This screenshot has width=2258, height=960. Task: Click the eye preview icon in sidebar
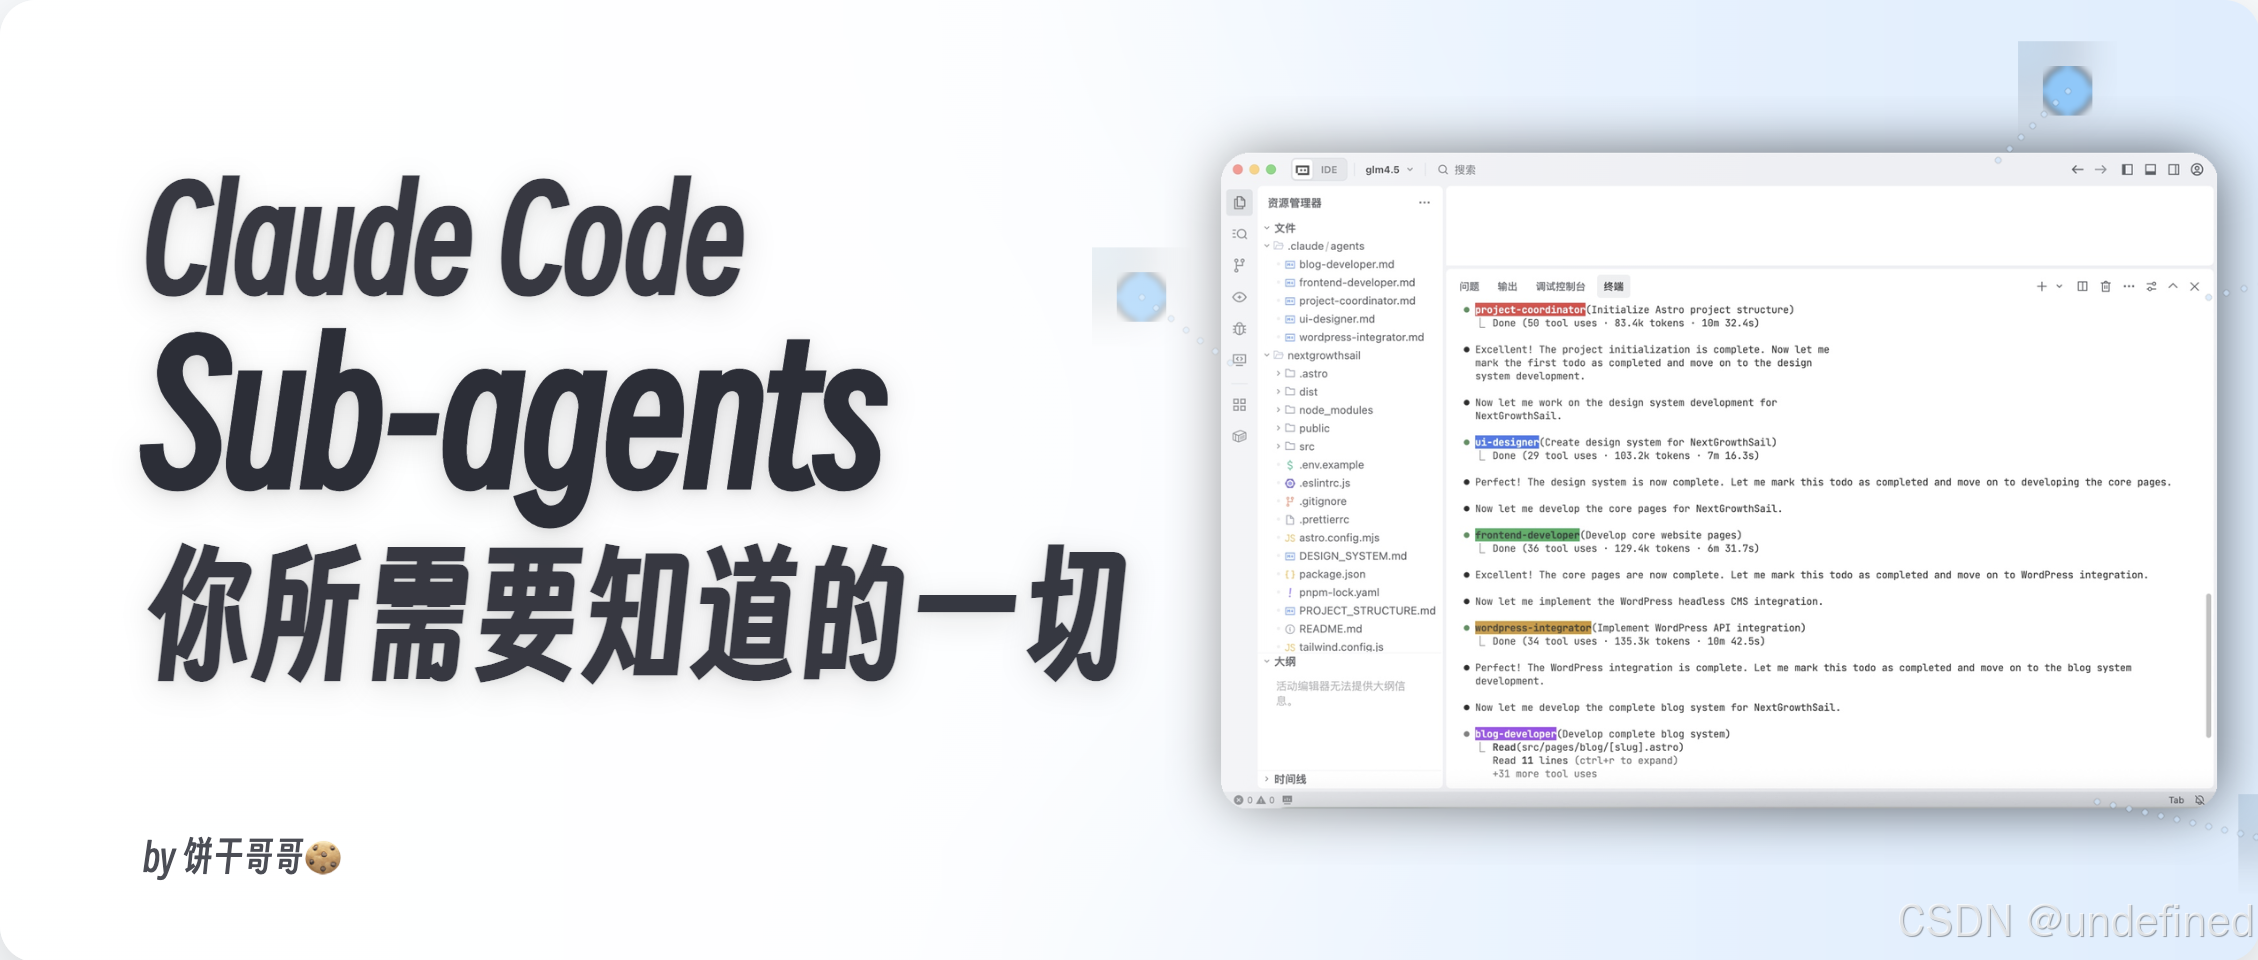1240,297
